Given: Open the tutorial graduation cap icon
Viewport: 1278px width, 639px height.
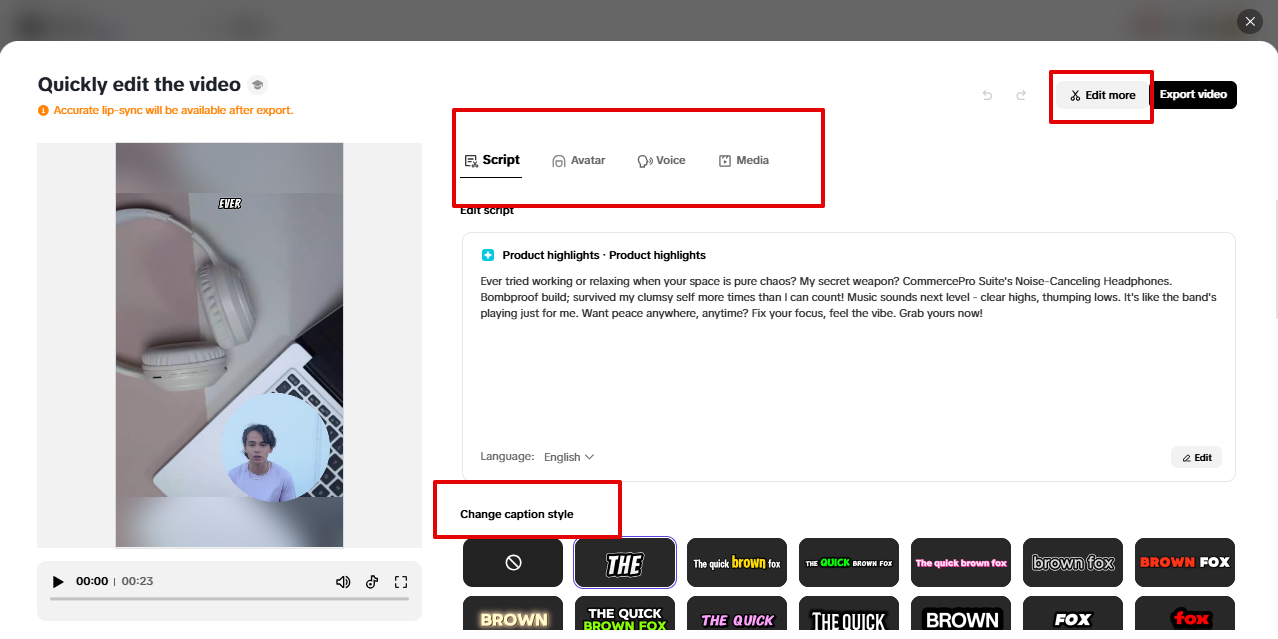Looking at the screenshot, I should [x=258, y=85].
